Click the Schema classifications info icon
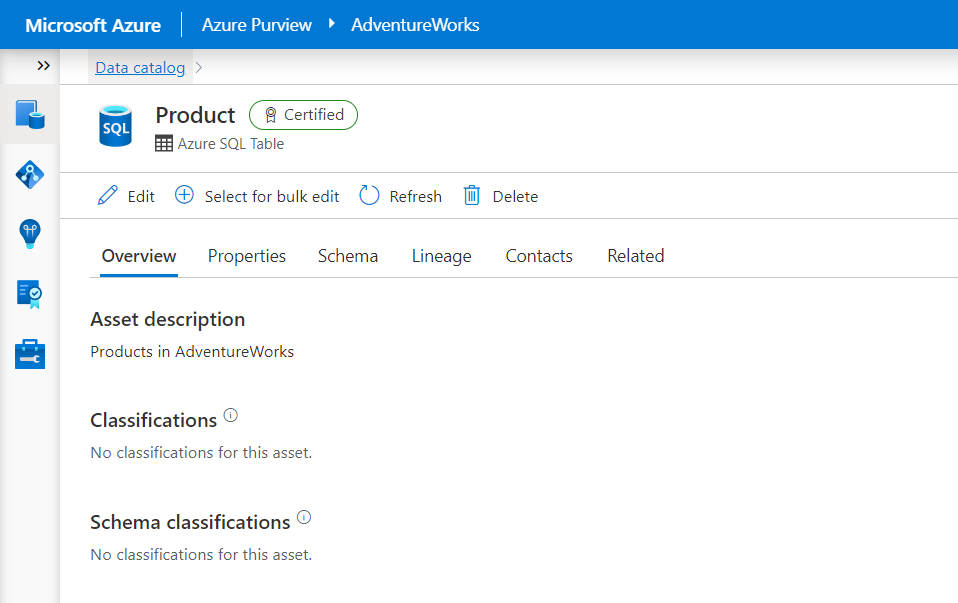The height and width of the screenshot is (603, 958). click(304, 518)
